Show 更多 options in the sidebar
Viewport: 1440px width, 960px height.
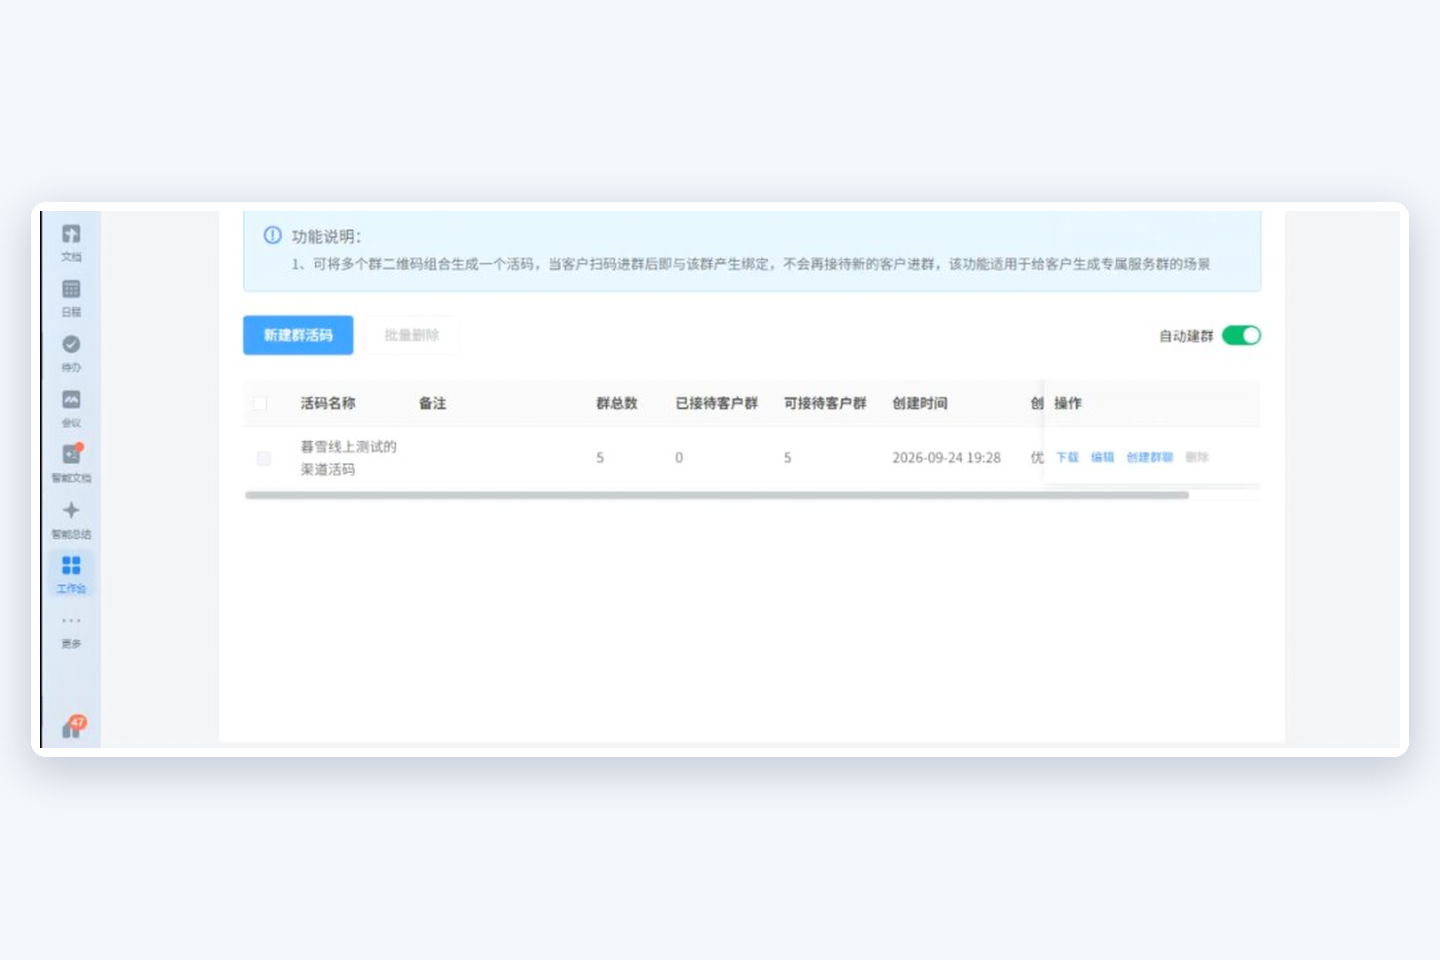71,632
